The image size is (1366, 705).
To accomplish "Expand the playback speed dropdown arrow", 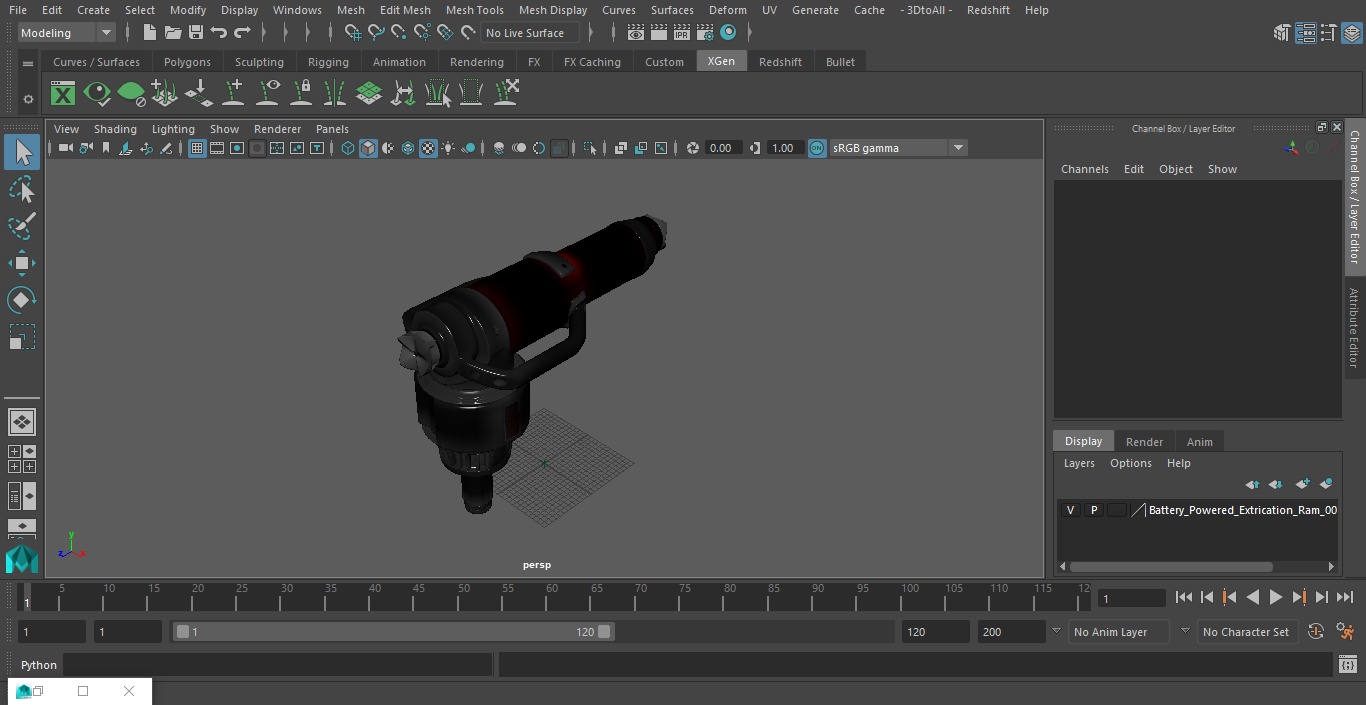I will 1056,631.
